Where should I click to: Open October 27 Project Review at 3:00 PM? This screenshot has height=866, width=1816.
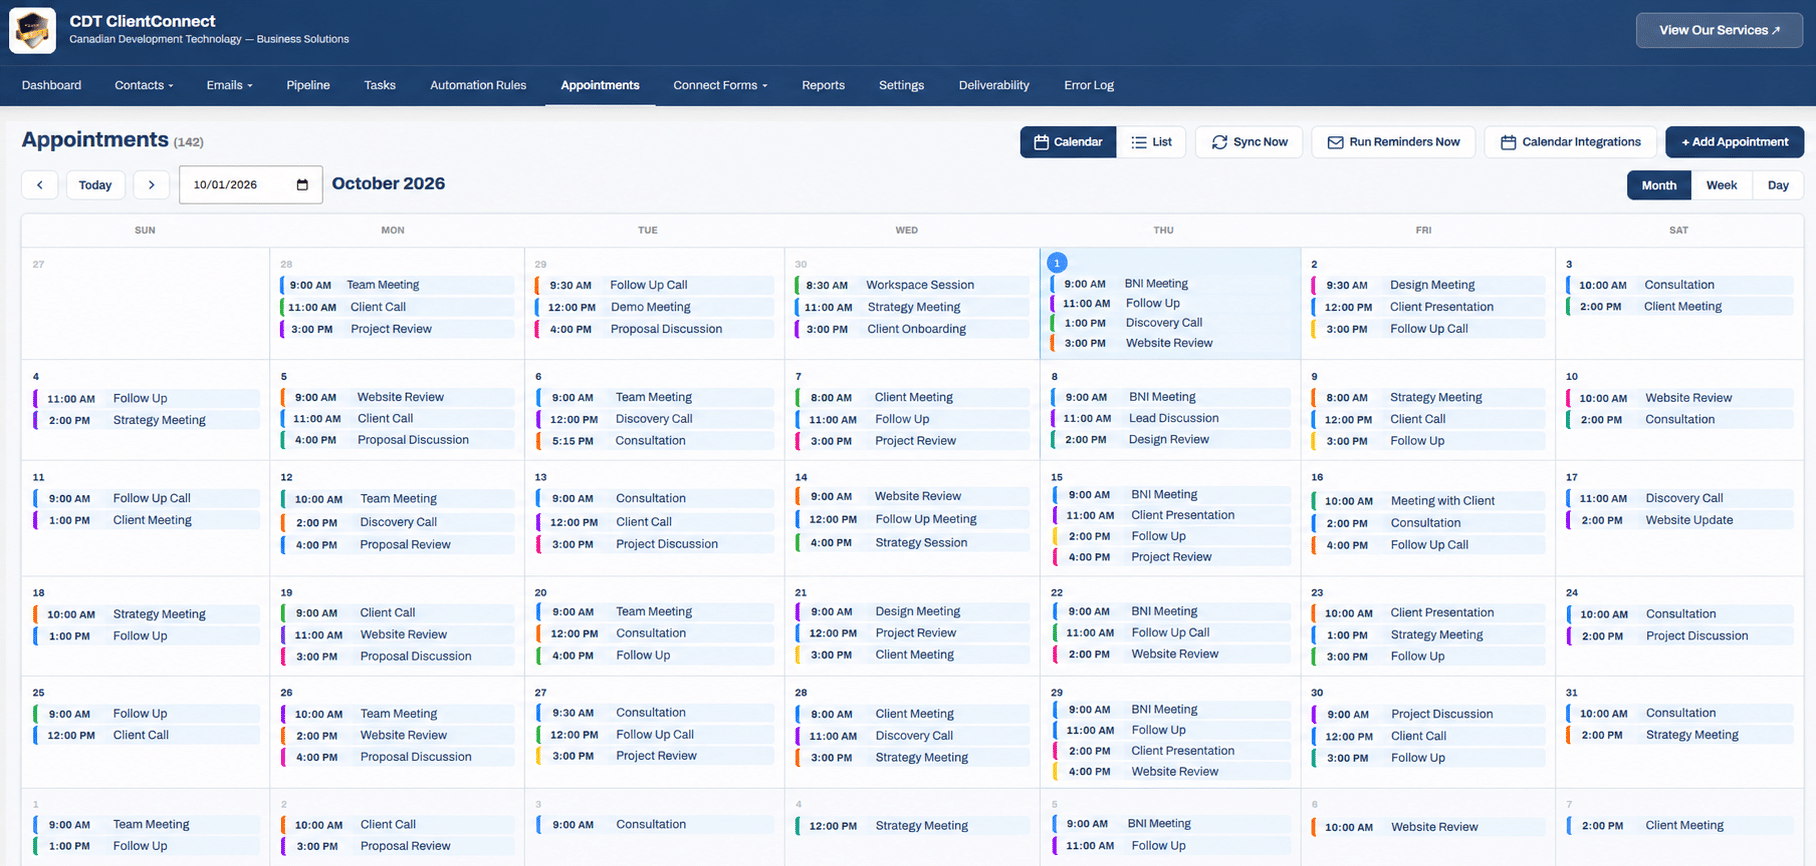[x=654, y=756]
